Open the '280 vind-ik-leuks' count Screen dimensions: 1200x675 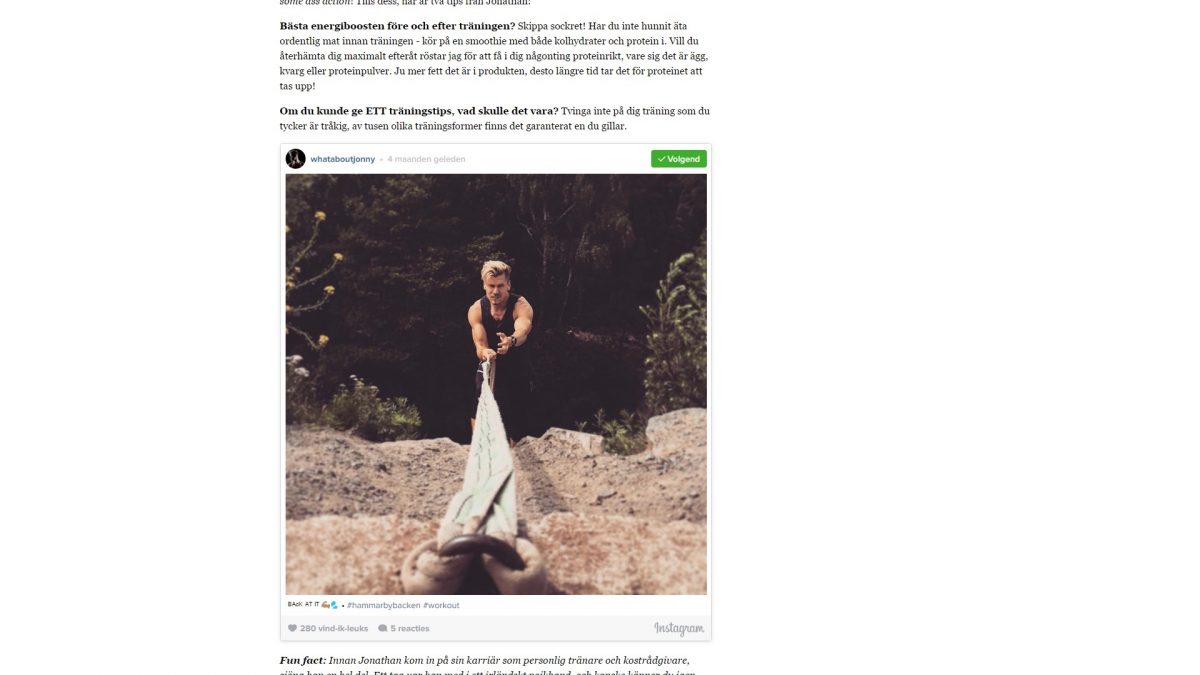[x=334, y=628]
